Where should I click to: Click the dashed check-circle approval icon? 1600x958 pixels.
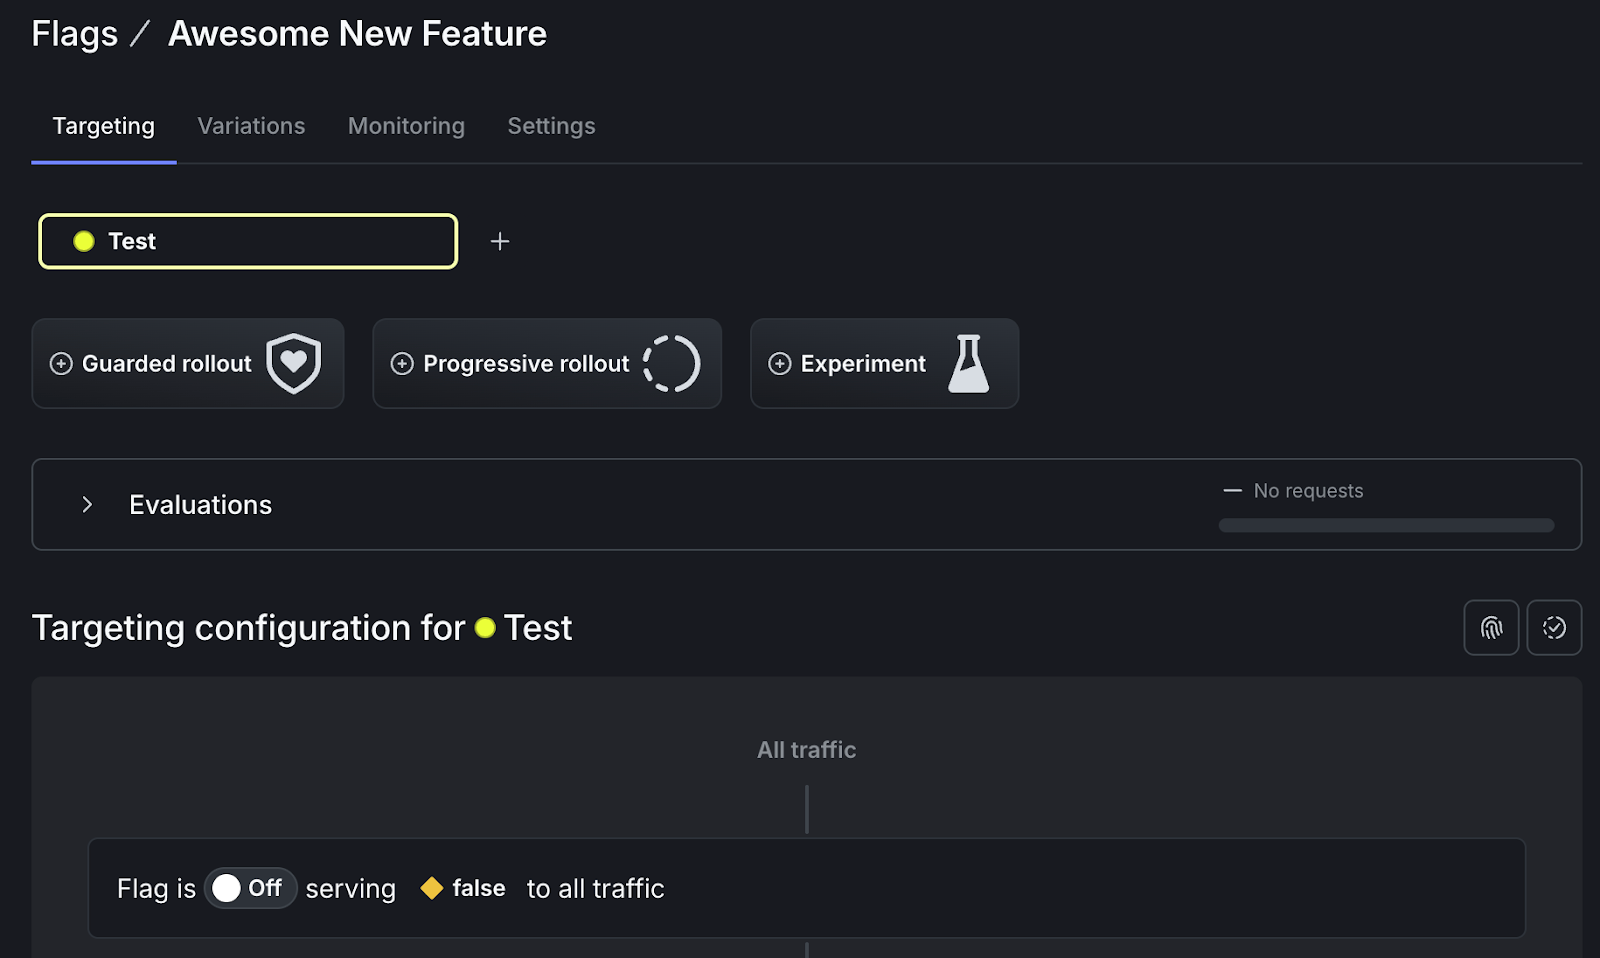click(x=1554, y=627)
